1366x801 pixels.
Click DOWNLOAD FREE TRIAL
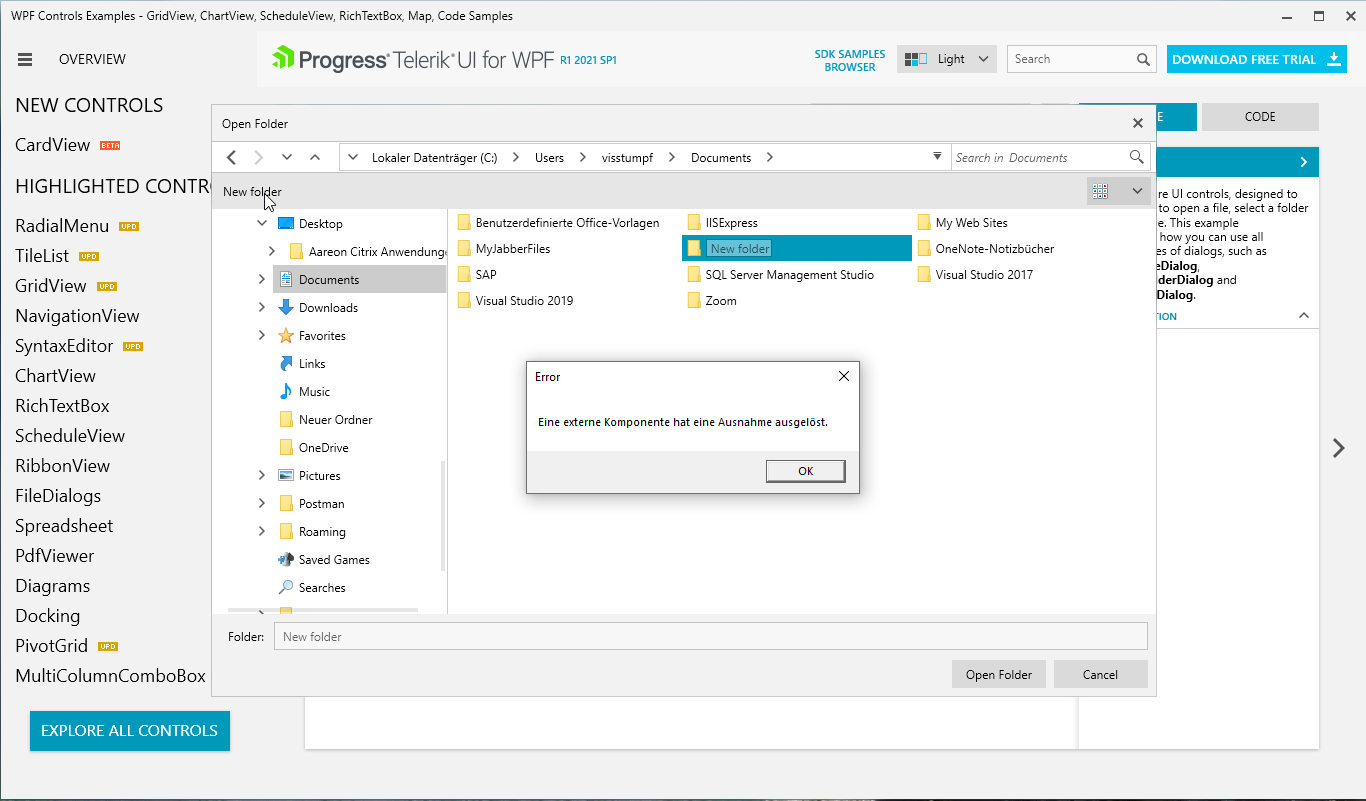coord(1257,59)
